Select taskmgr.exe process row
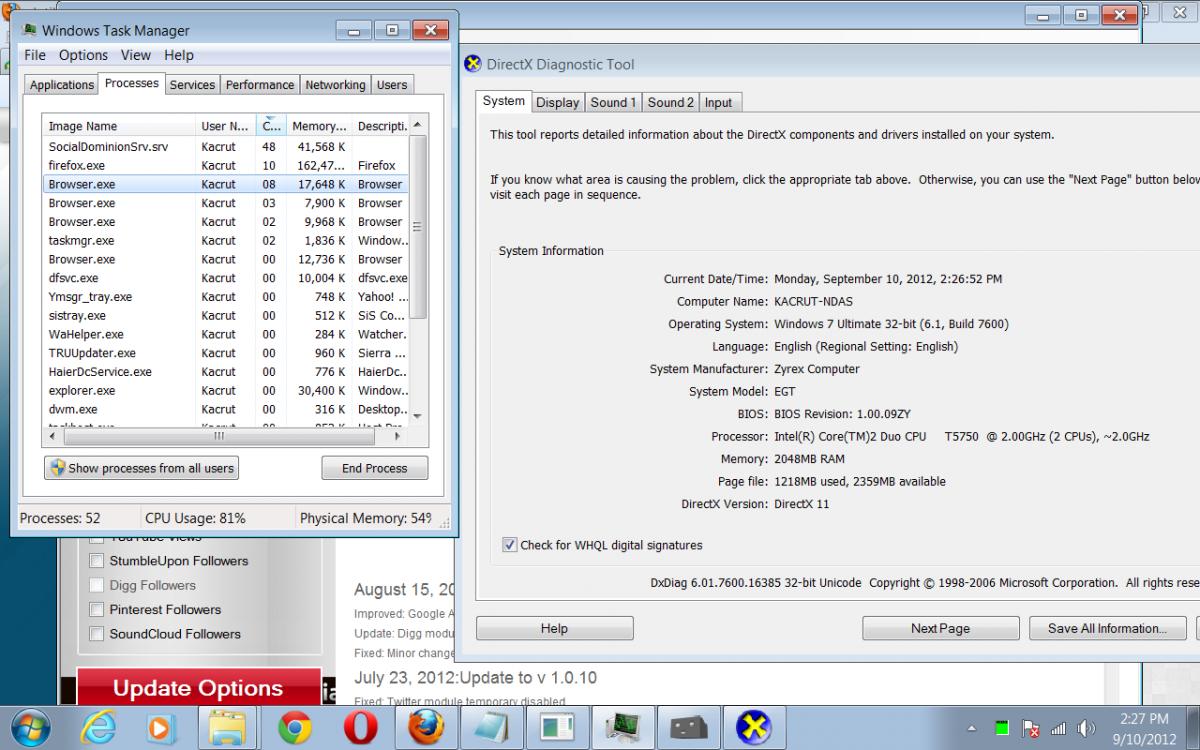The width and height of the screenshot is (1200, 750). tap(225, 240)
